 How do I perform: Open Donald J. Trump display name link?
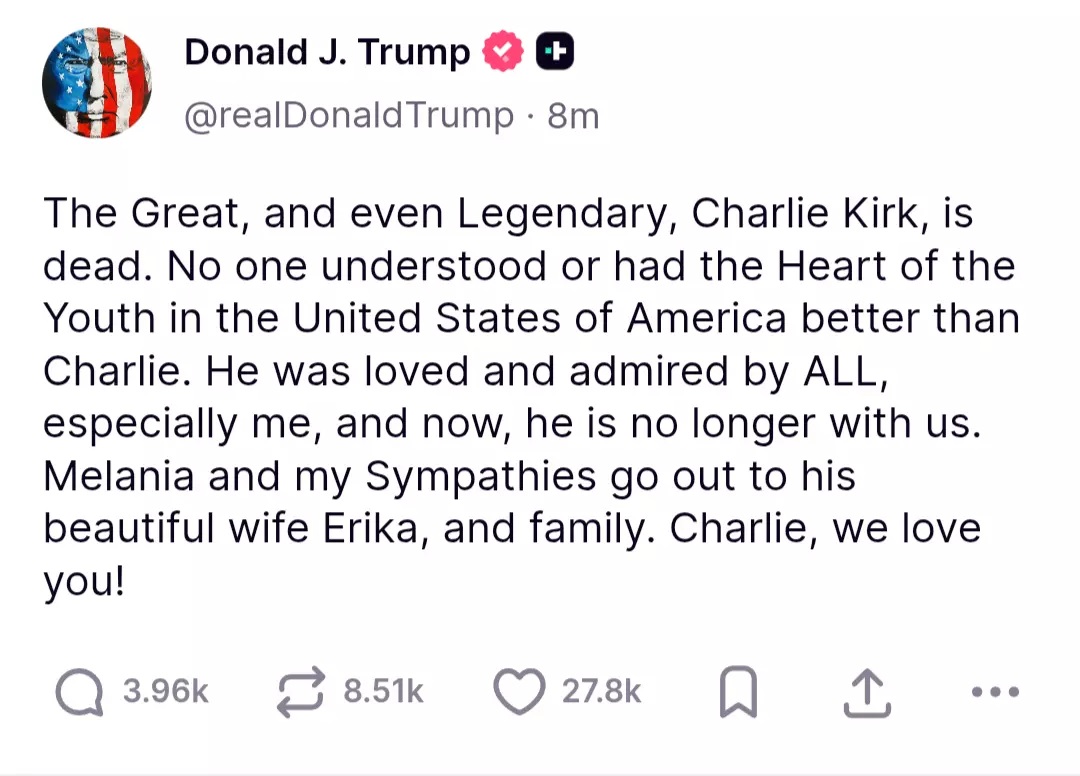click(327, 52)
